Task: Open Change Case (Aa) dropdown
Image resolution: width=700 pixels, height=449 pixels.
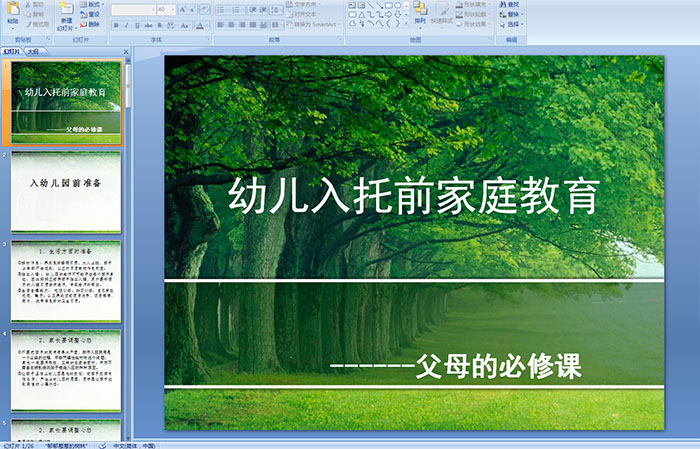Action: click(x=185, y=25)
